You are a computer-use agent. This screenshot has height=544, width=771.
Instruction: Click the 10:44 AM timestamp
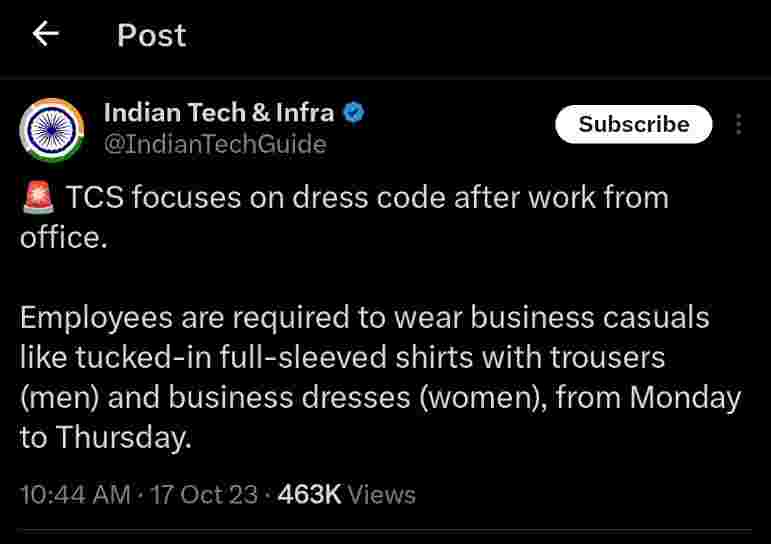point(75,494)
